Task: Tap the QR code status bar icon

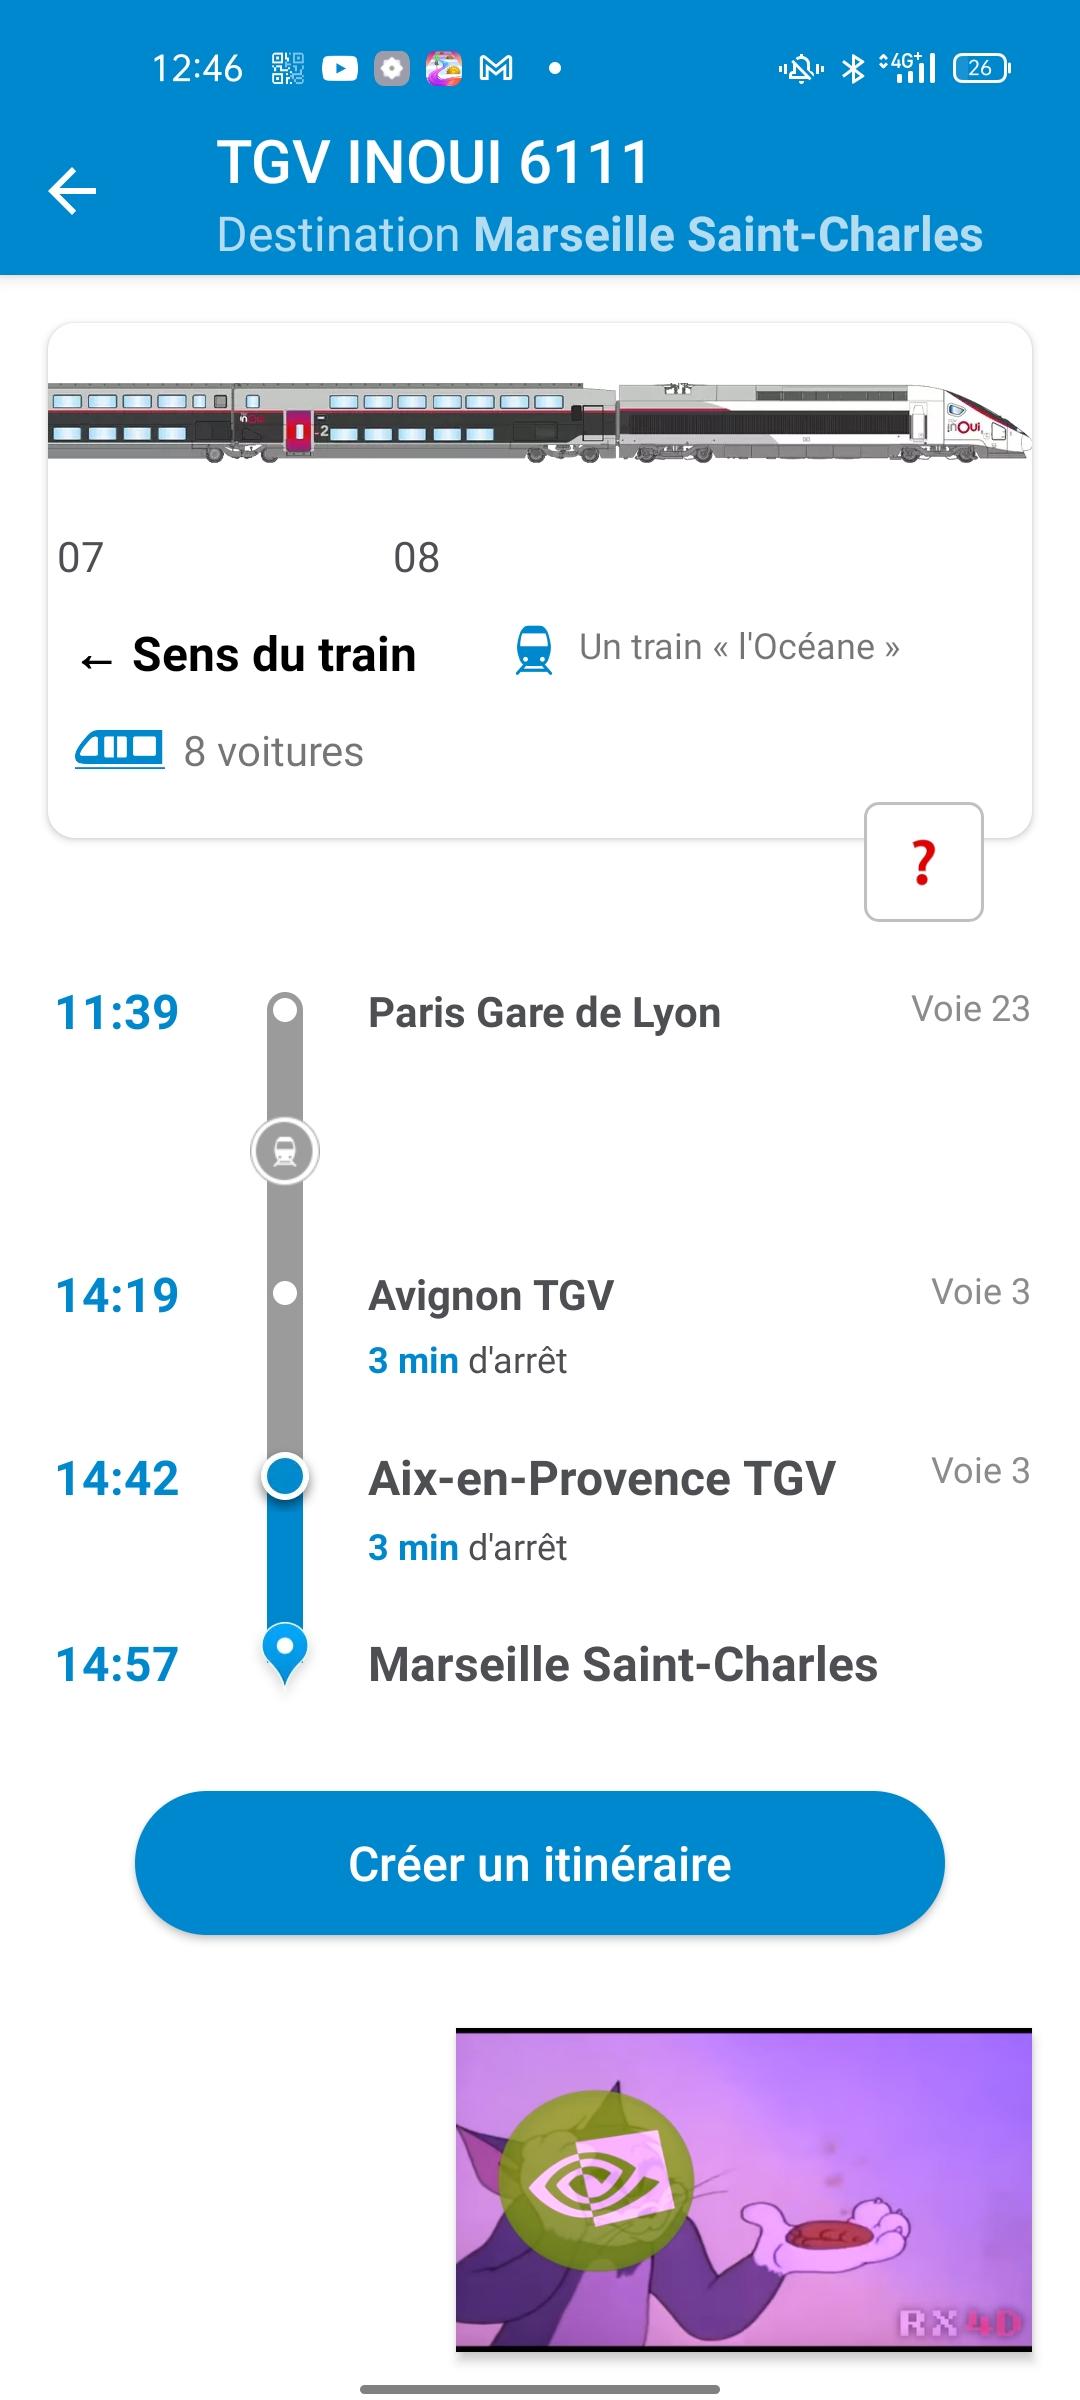Action: tap(287, 69)
